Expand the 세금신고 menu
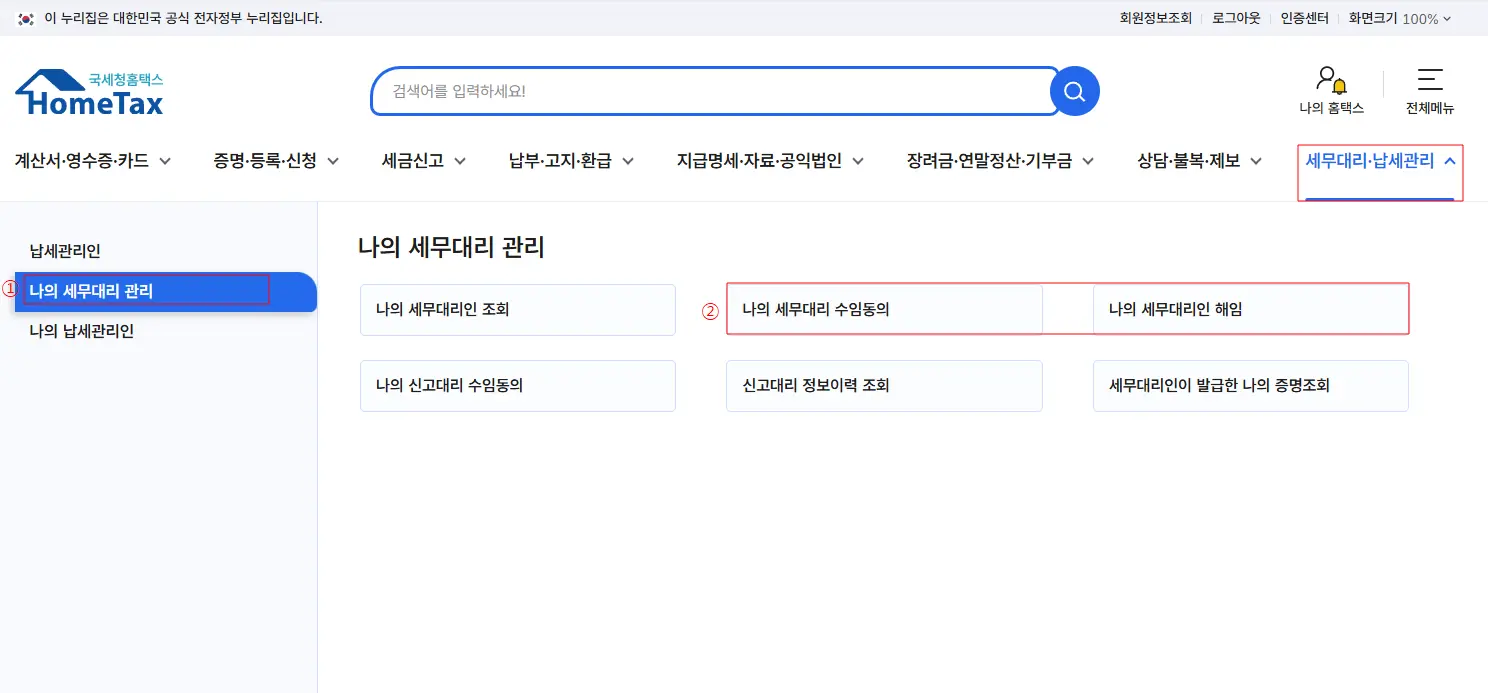Viewport: 1488px width, 693px height. [423, 161]
